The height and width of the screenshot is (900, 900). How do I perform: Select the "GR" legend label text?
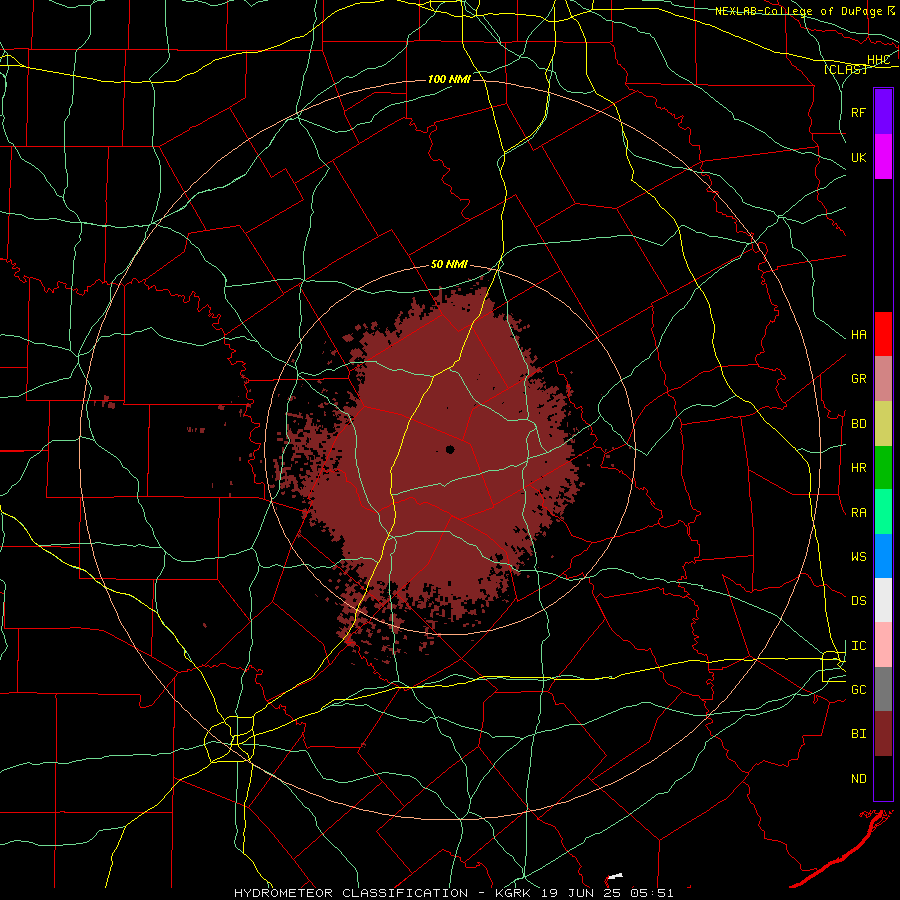point(858,379)
